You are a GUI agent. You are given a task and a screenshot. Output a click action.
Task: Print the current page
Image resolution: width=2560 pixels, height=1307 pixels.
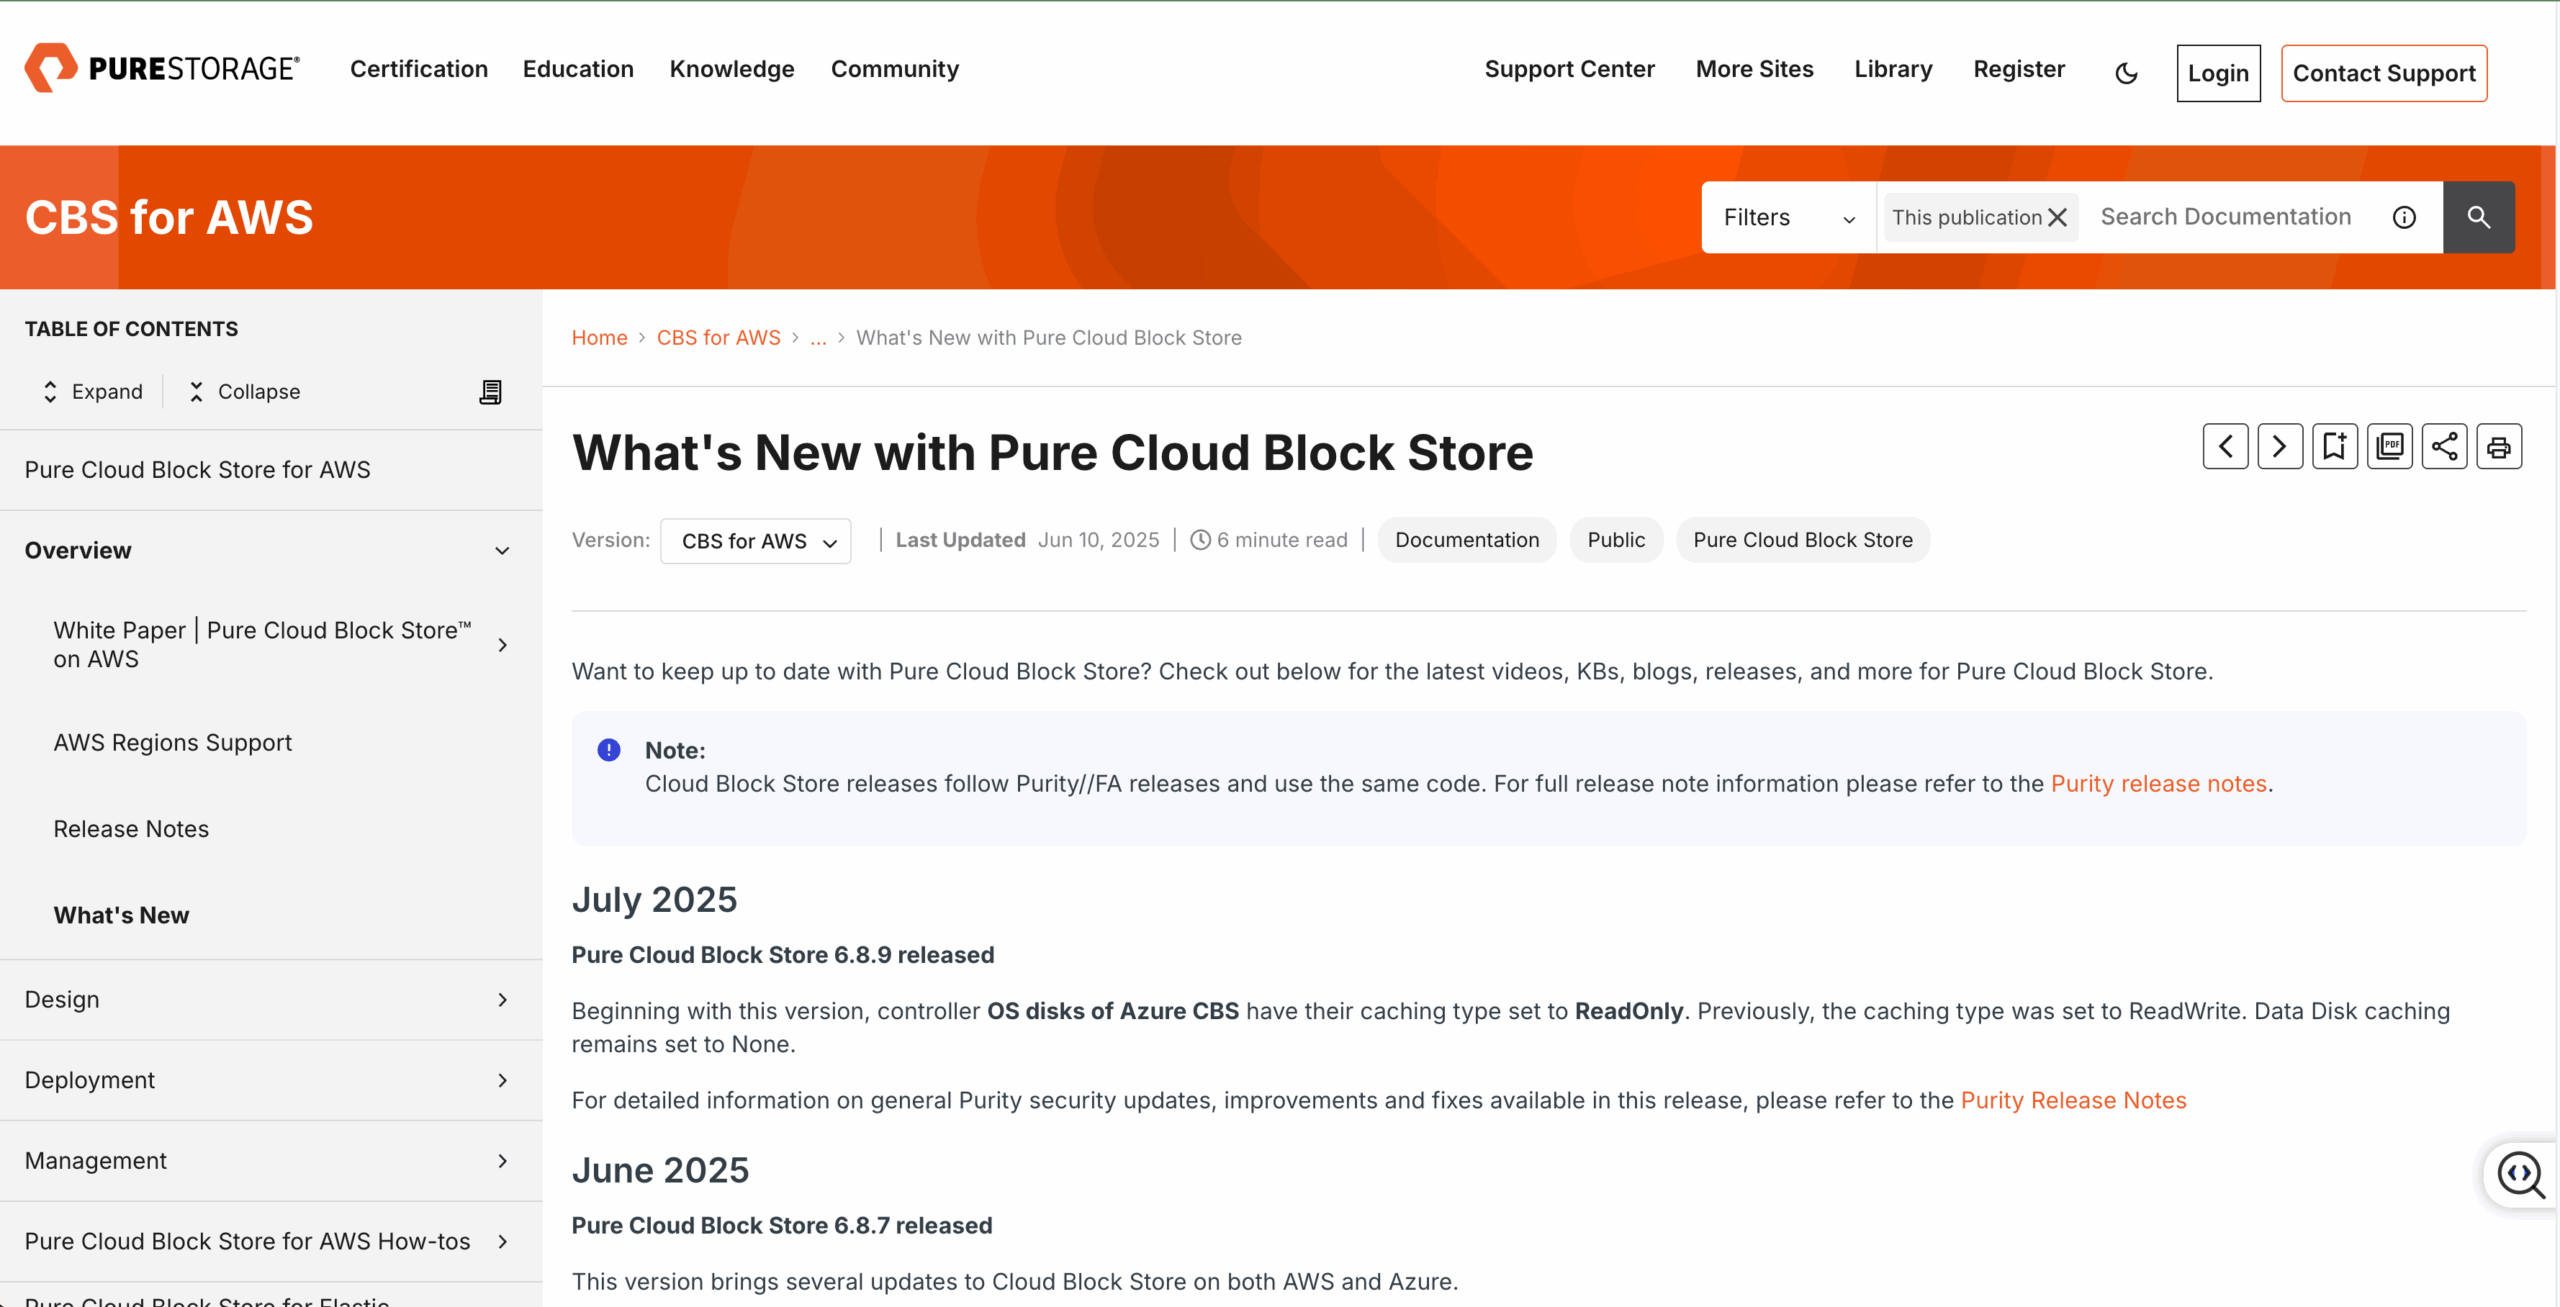(2498, 446)
